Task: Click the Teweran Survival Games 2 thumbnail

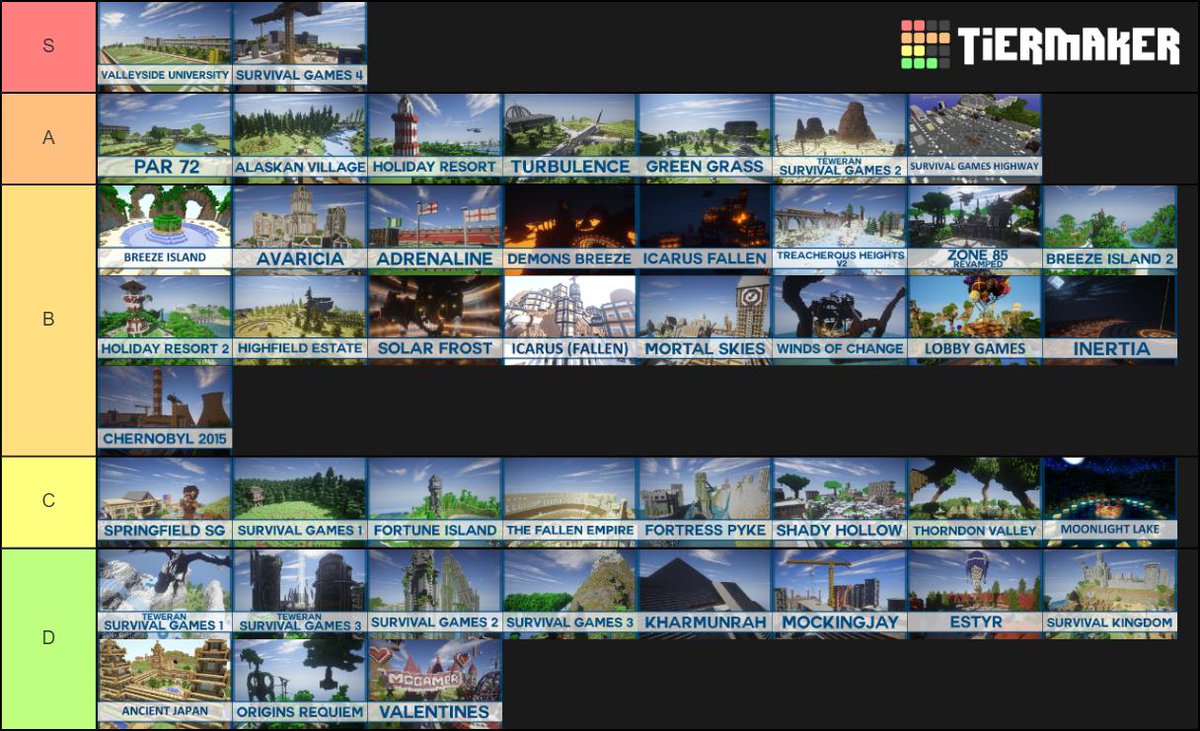Action: click(840, 138)
